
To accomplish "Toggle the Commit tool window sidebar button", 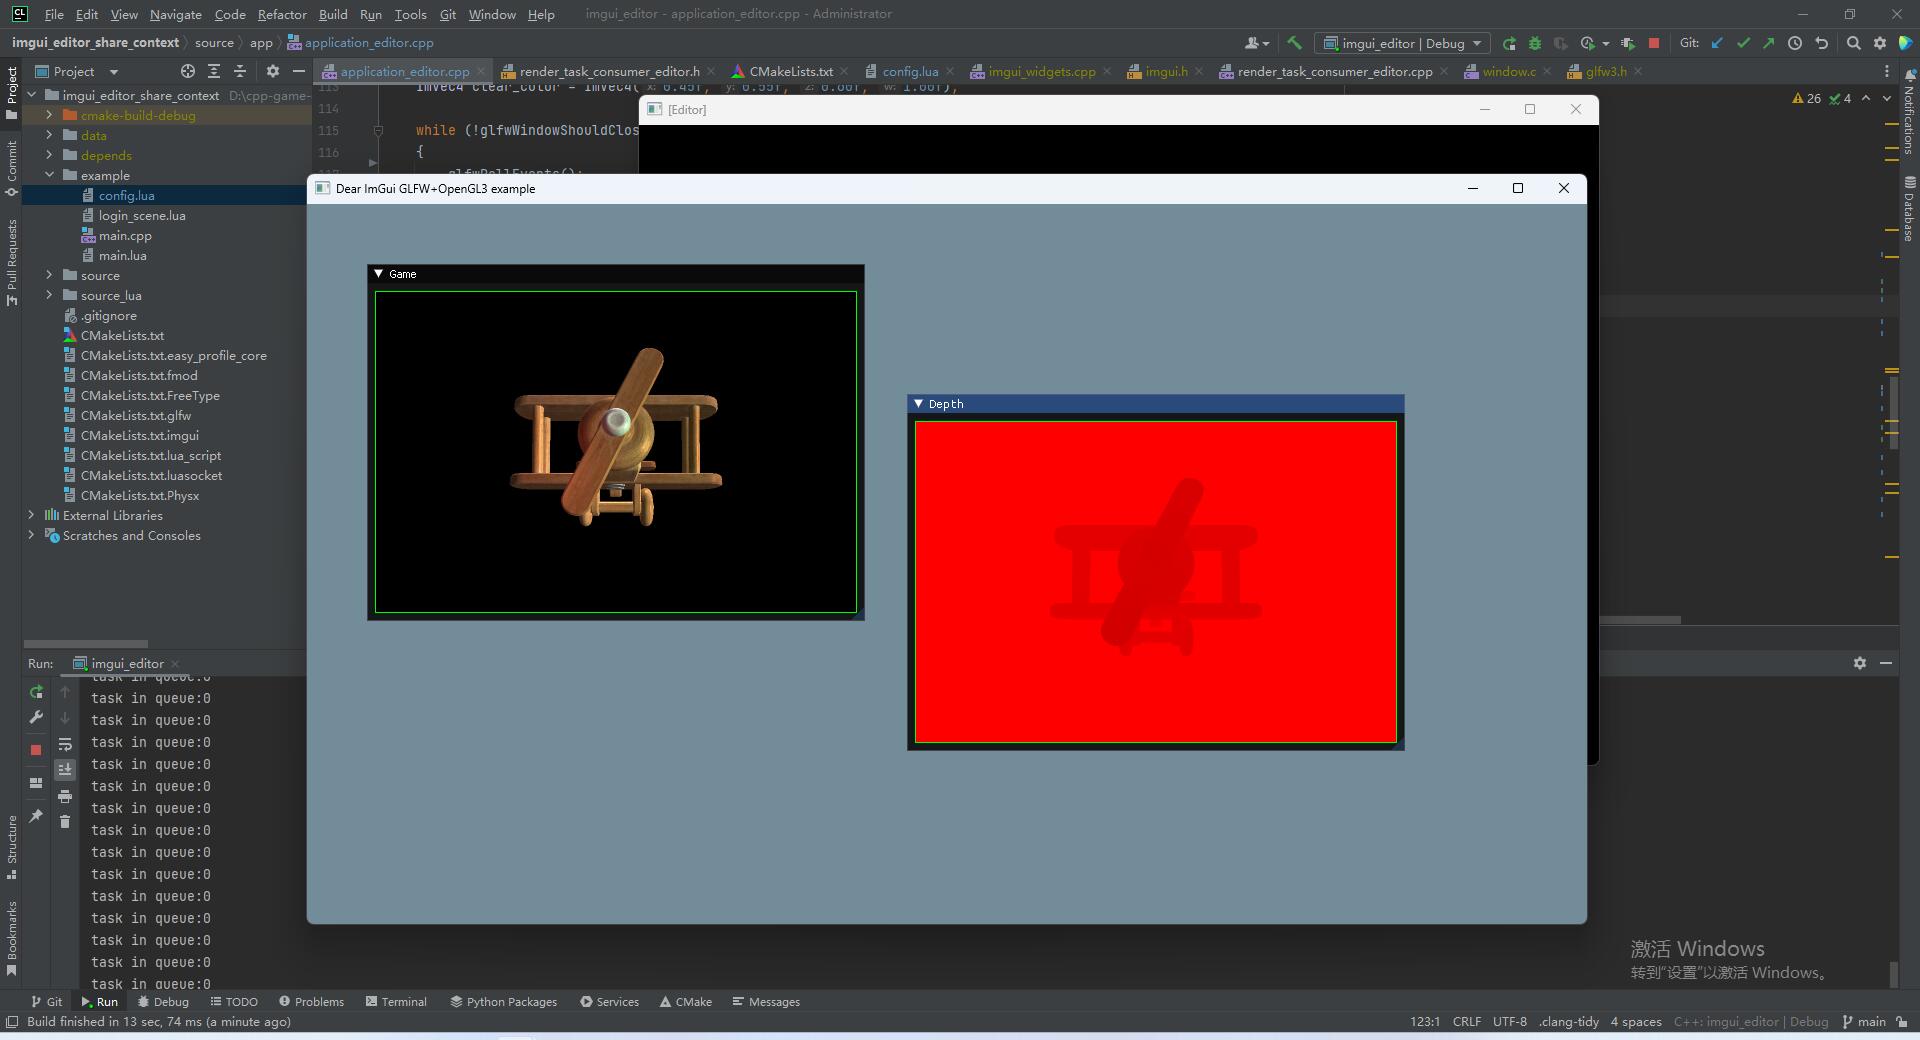I will click(11, 168).
